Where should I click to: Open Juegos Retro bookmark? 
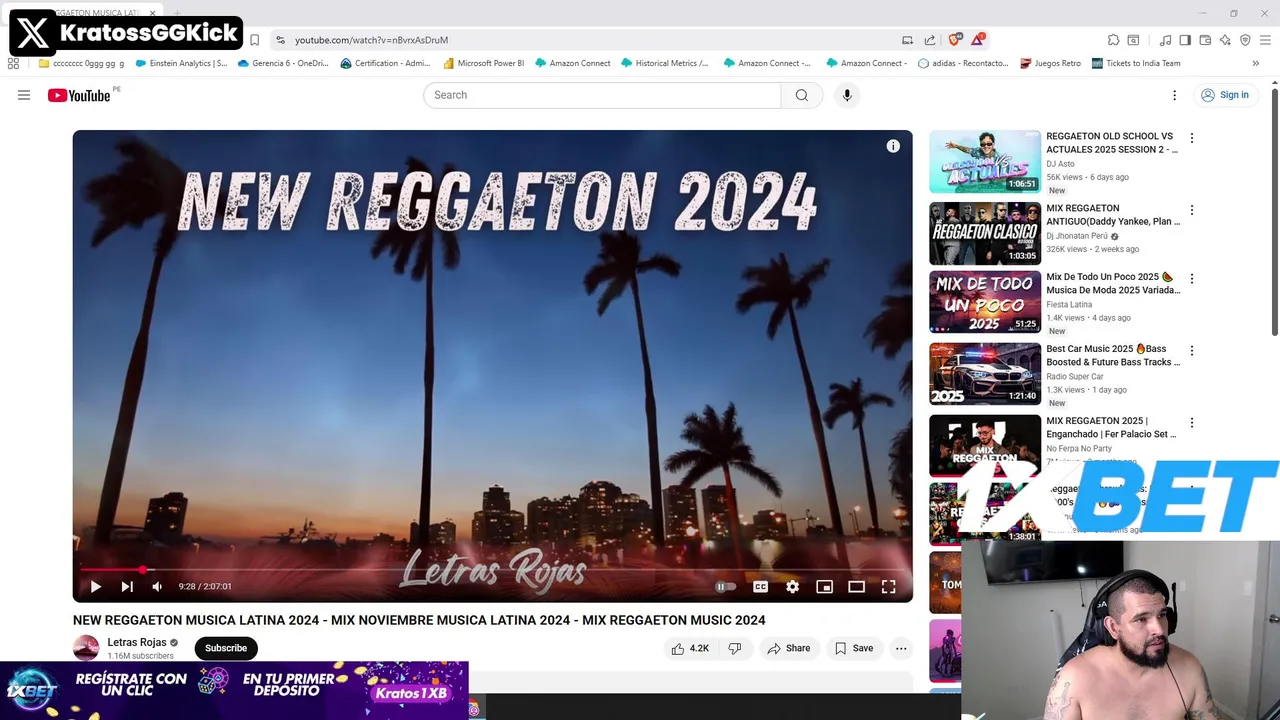point(1050,63)
